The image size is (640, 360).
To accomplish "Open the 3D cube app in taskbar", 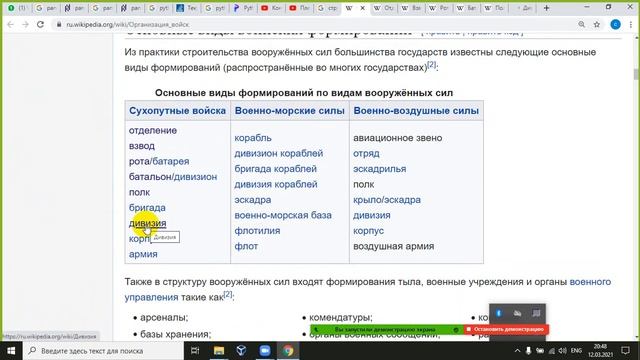I will (241, 351).
